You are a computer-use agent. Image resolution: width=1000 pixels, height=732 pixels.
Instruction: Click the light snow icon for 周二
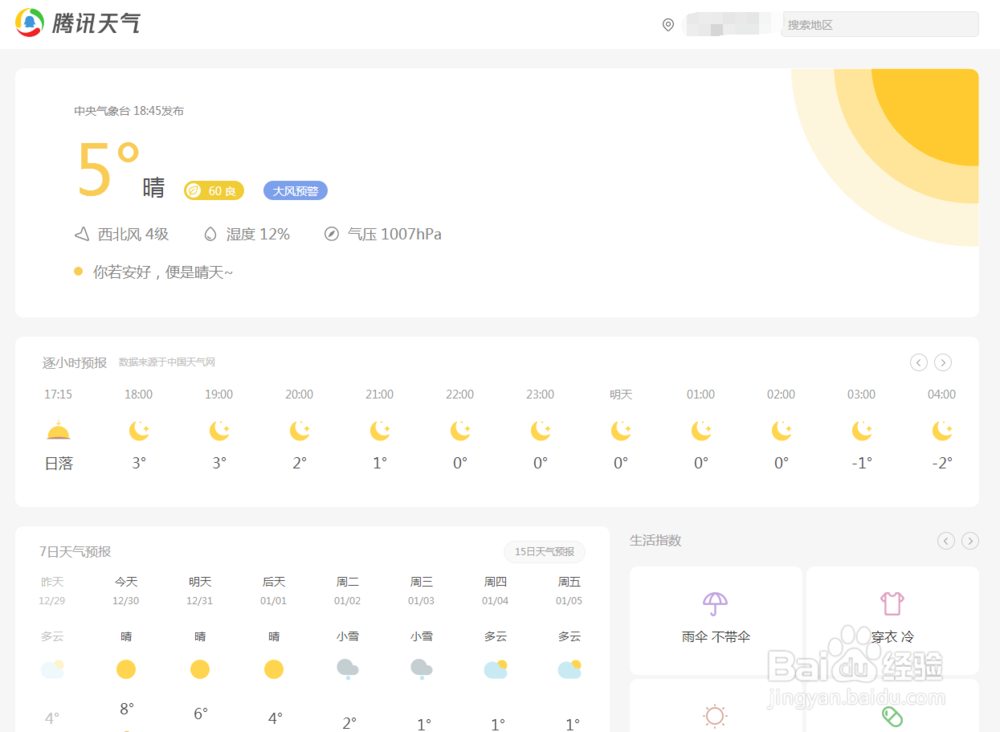coord(348,670)
